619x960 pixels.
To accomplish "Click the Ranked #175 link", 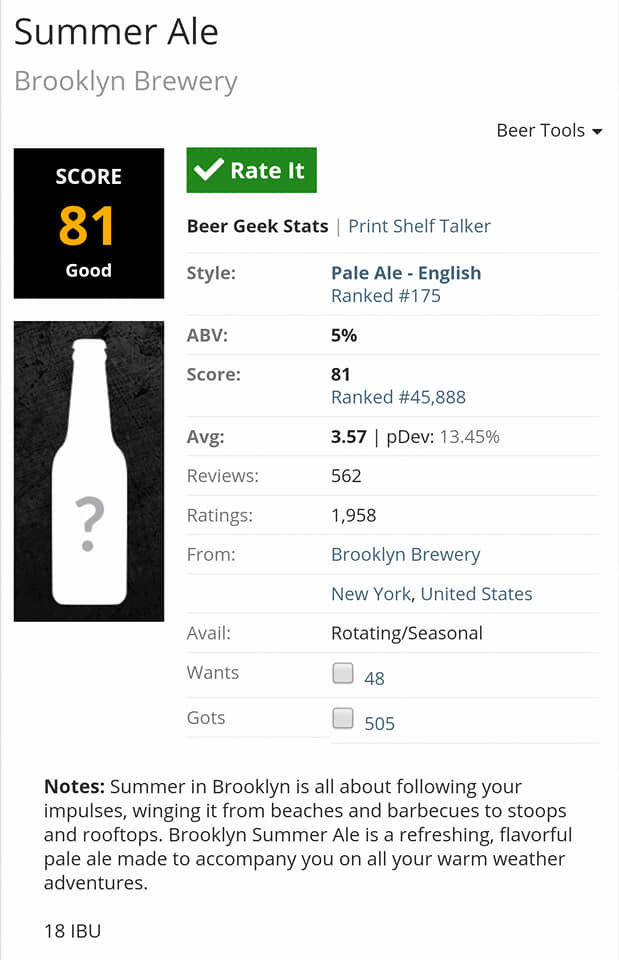I will coord(385,296).
